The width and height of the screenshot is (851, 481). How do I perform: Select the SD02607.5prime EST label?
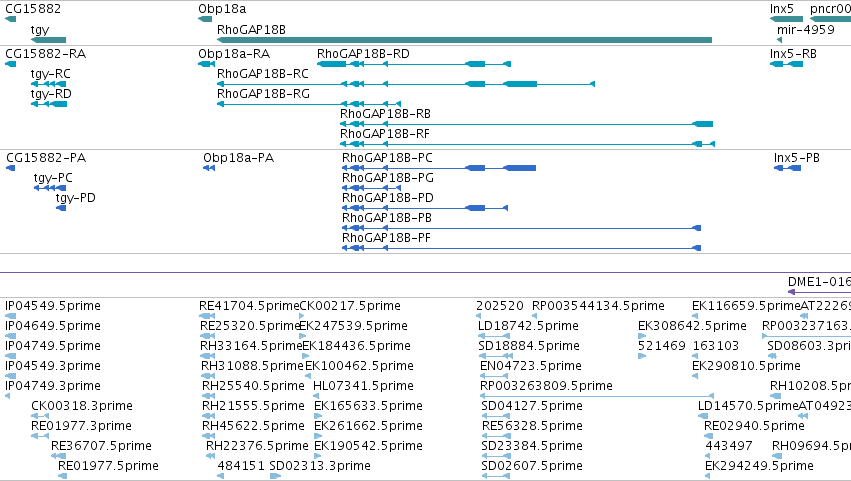(x=532, y=466)
